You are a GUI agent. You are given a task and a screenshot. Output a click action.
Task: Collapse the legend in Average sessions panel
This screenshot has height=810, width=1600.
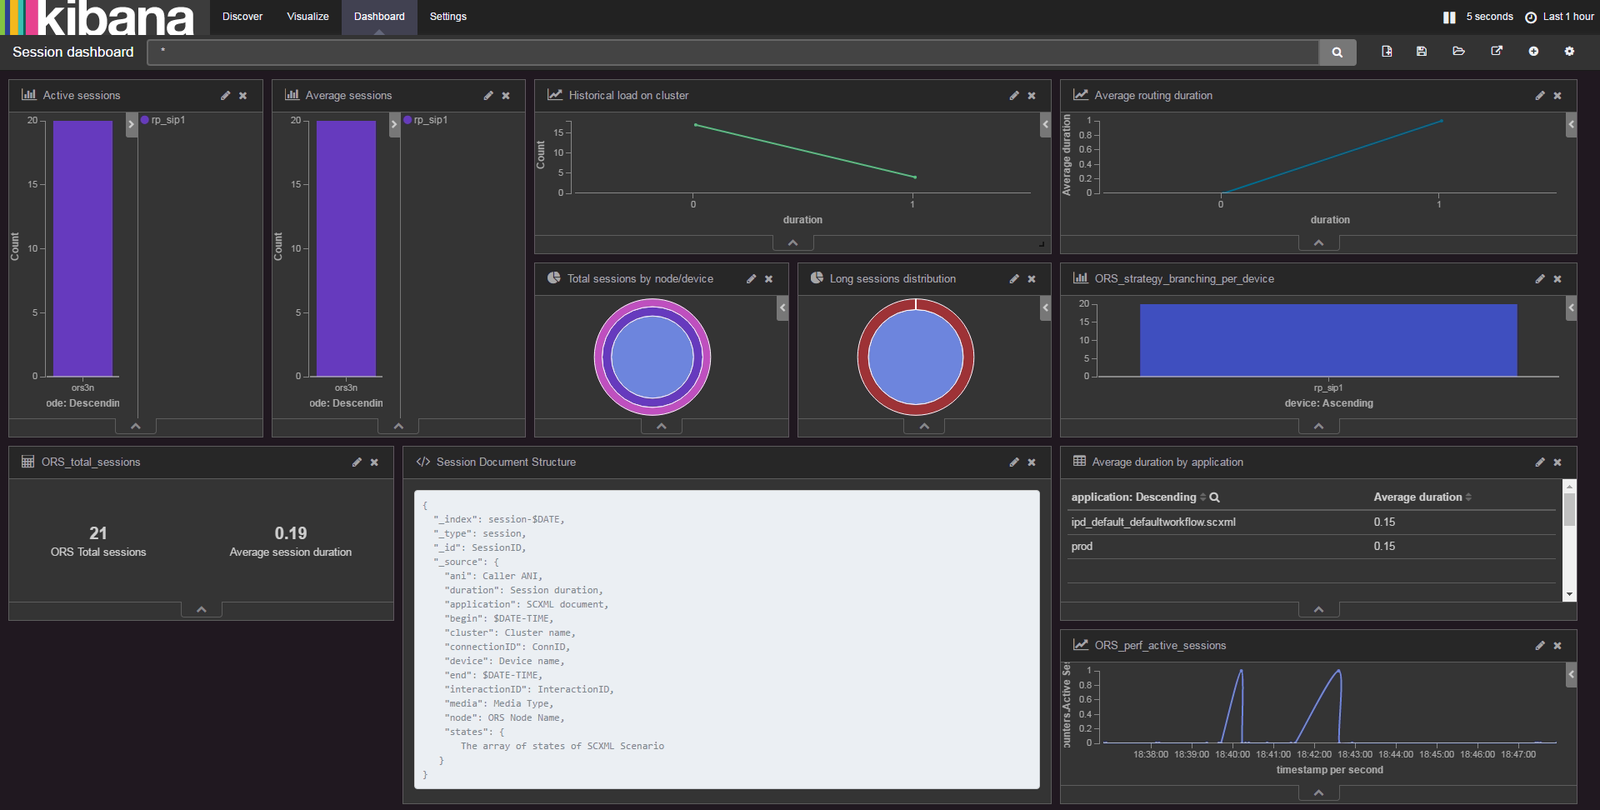[394, 124]
